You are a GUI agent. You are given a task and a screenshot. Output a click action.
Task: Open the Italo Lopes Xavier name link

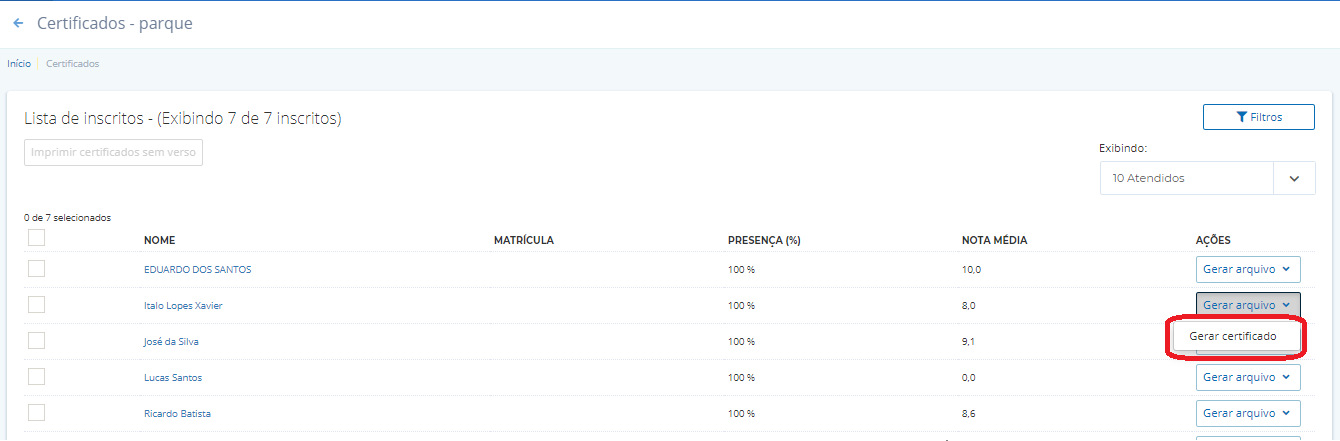point(183,306)
